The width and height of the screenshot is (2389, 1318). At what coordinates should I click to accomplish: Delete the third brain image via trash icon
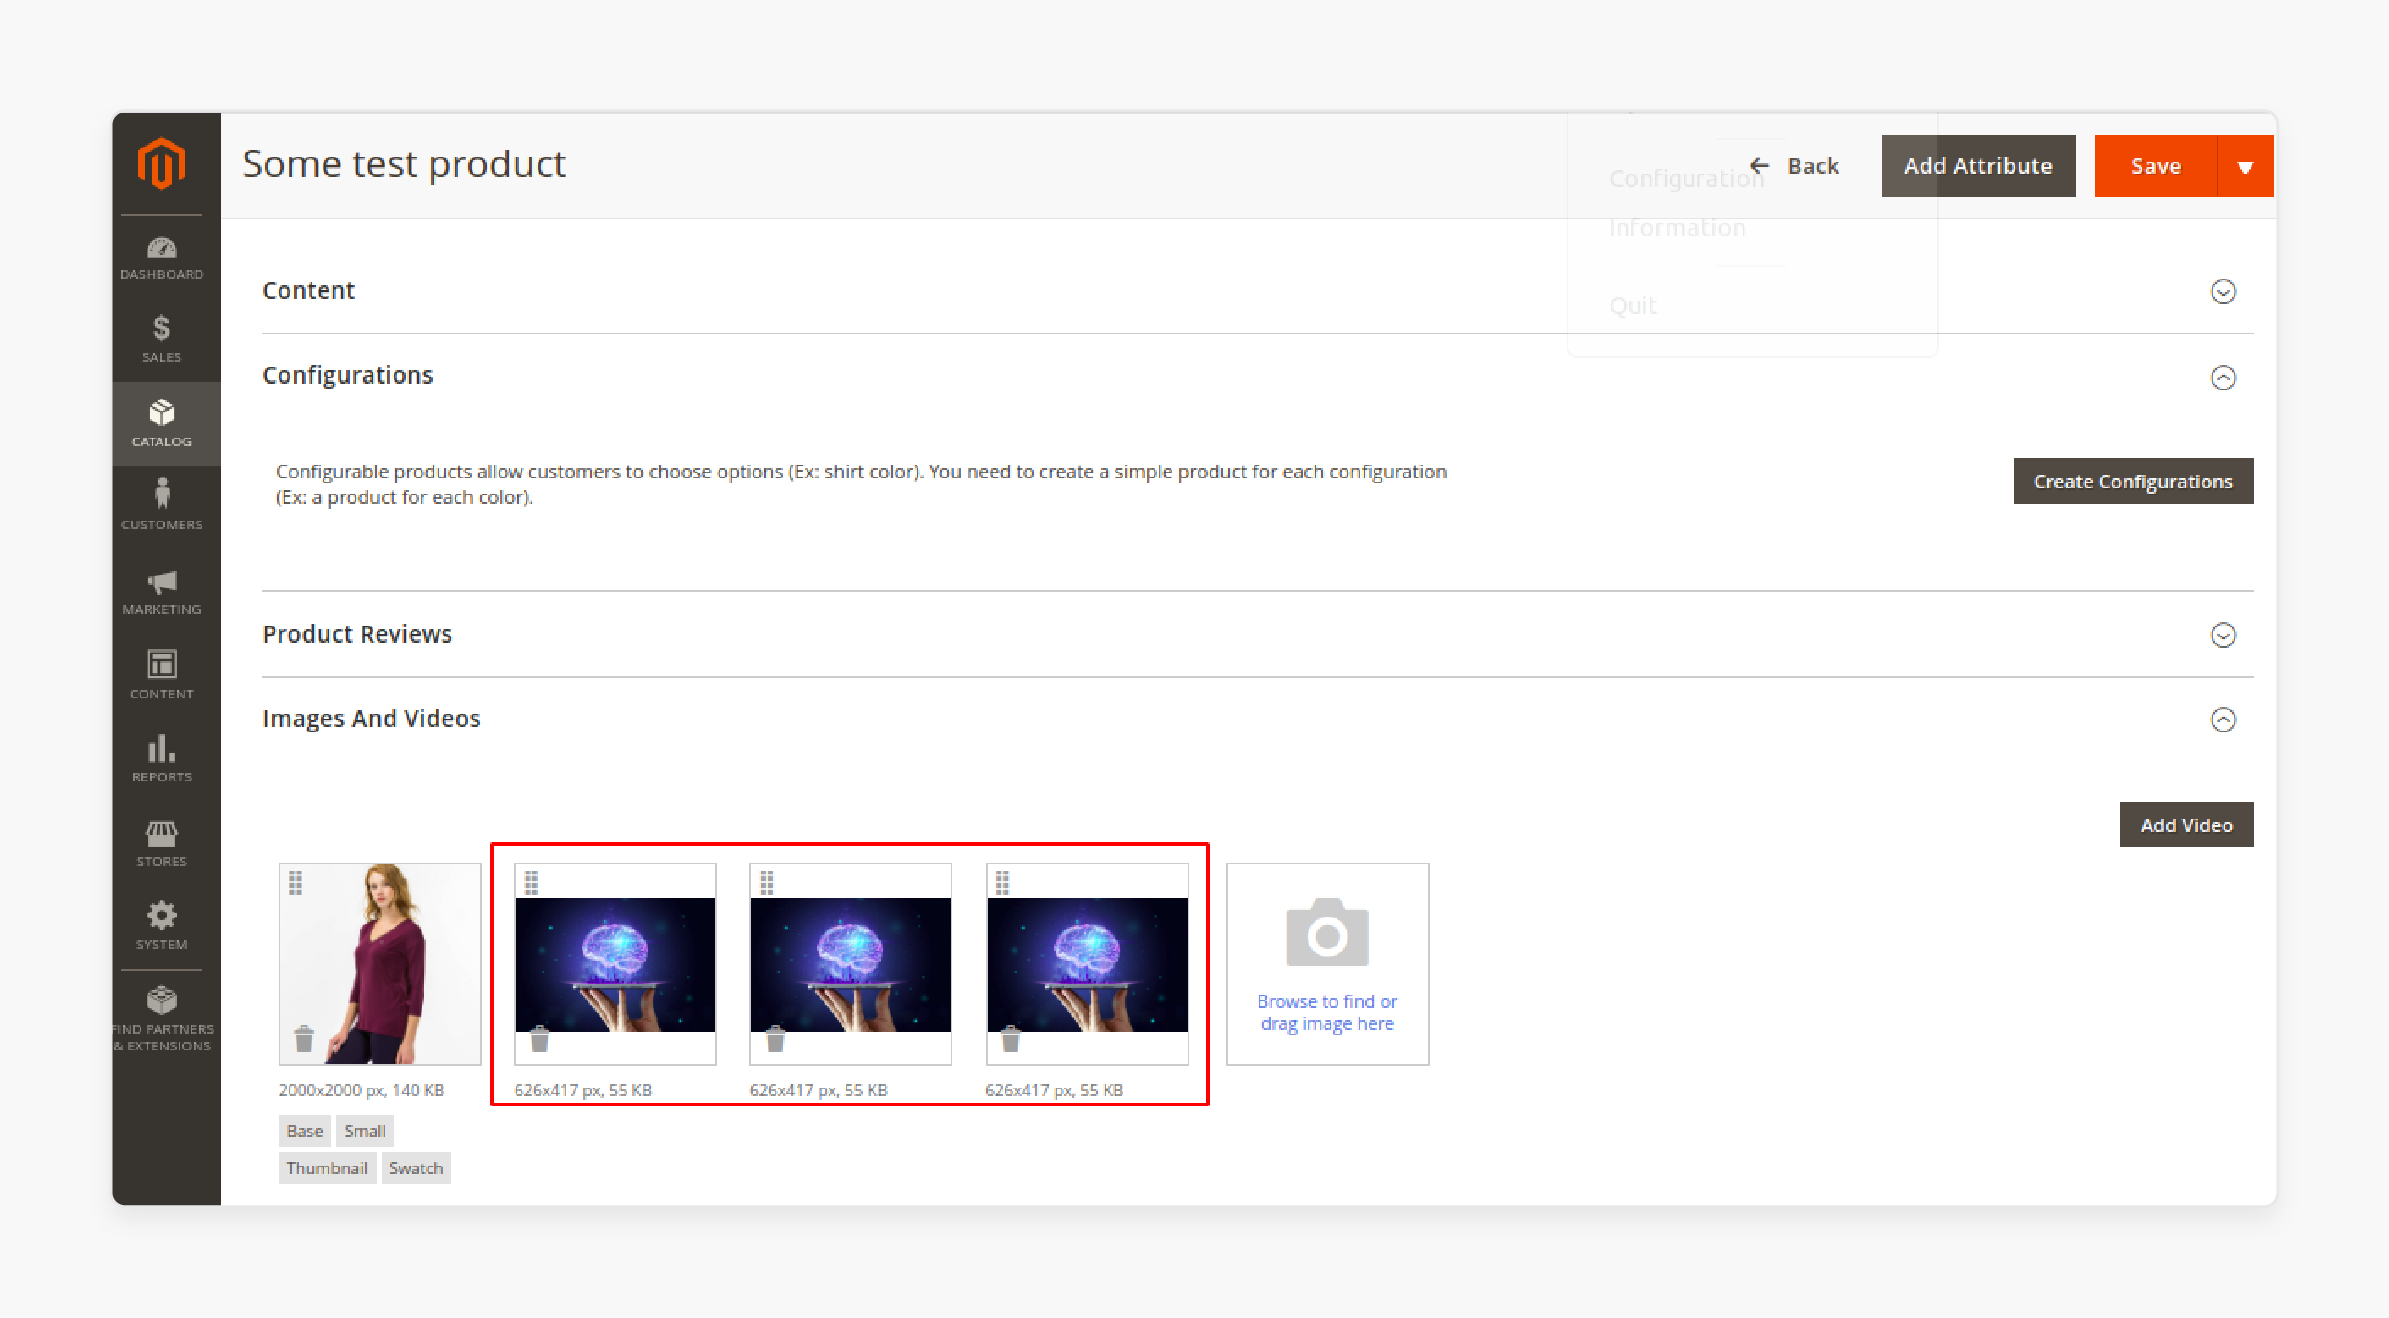tap(1011, 1039)
